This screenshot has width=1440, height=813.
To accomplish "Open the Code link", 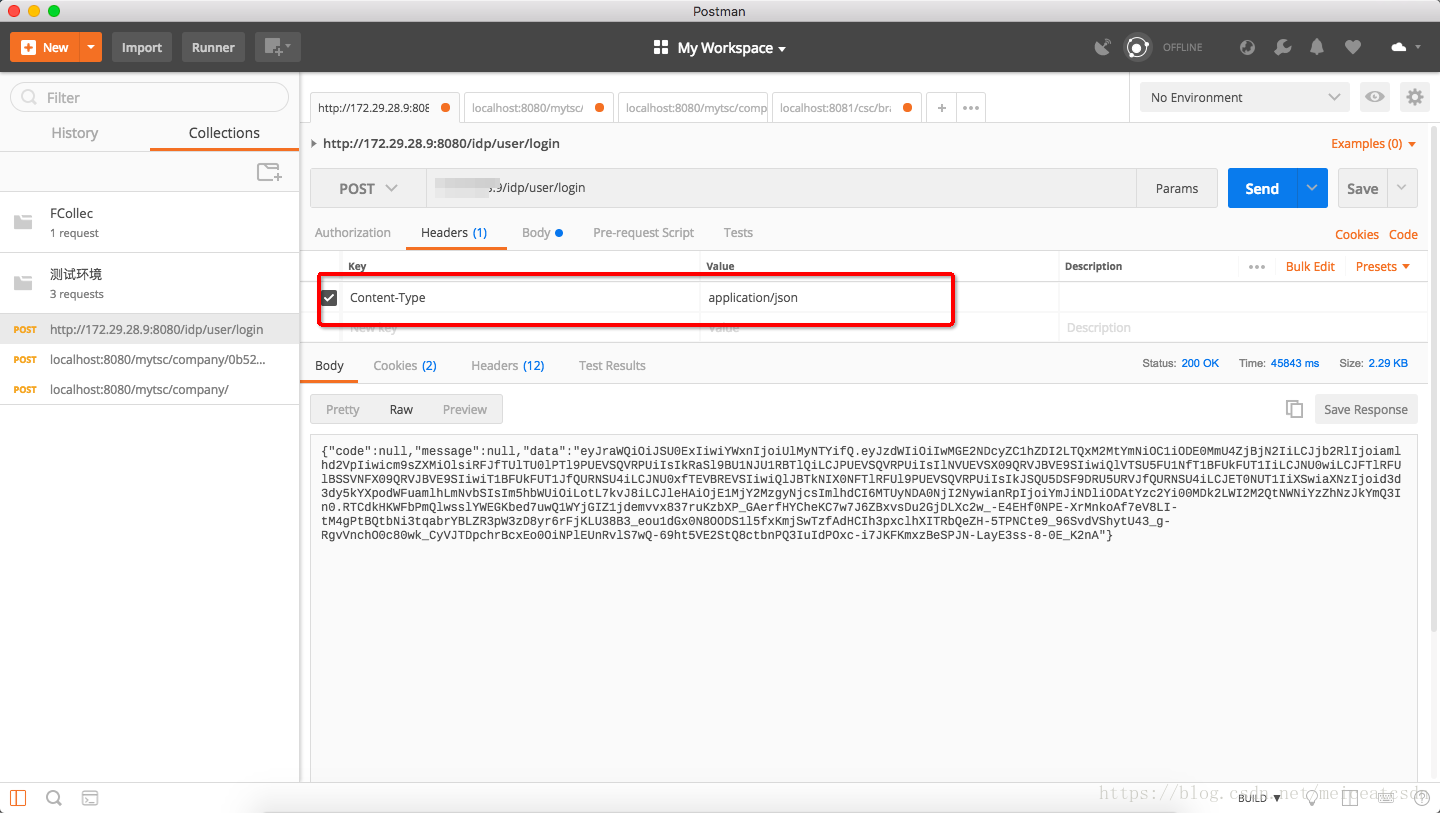I will pyautogui.click(x=1403, y=235).
